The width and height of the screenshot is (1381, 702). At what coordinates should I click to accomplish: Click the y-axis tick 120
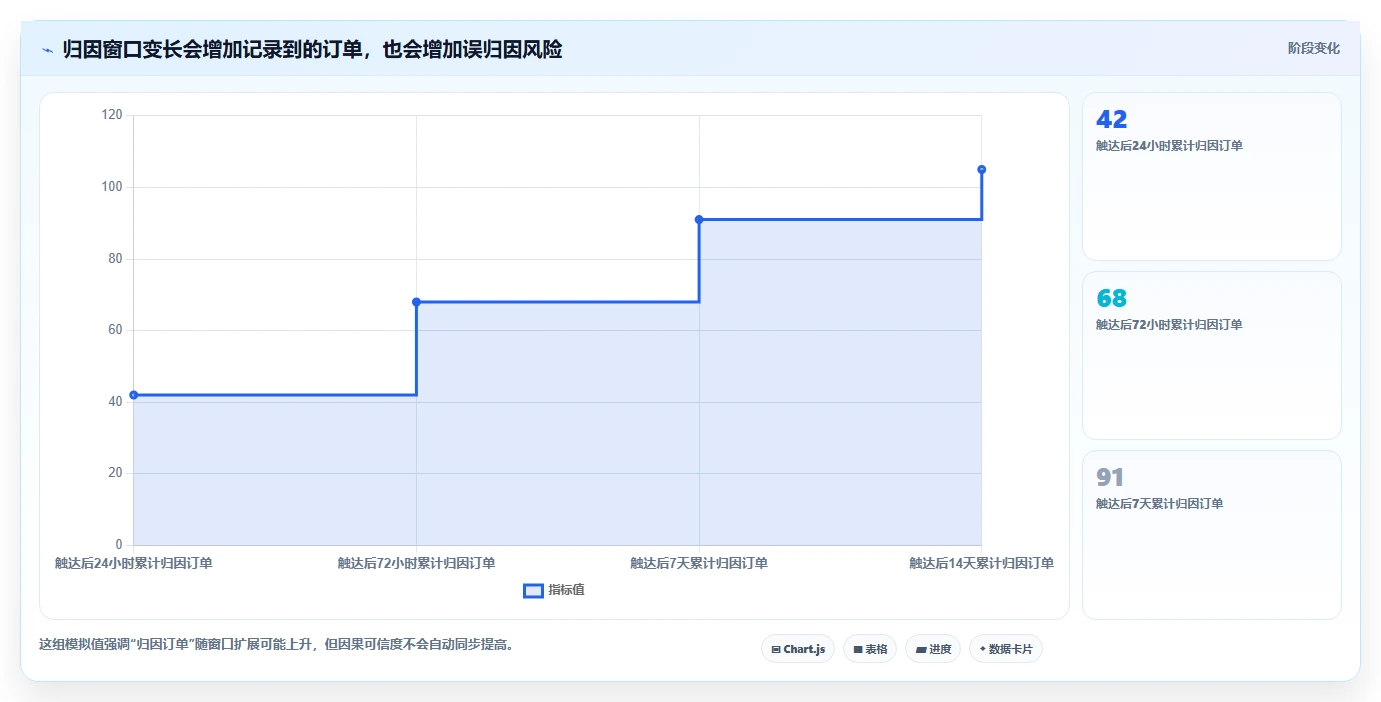tap(112, 115)
